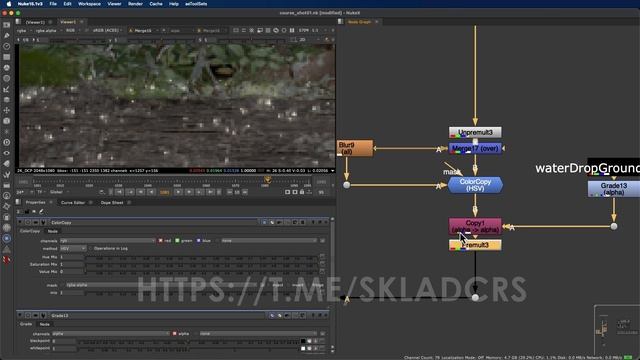Select the Premult3 node

[475, 245]
